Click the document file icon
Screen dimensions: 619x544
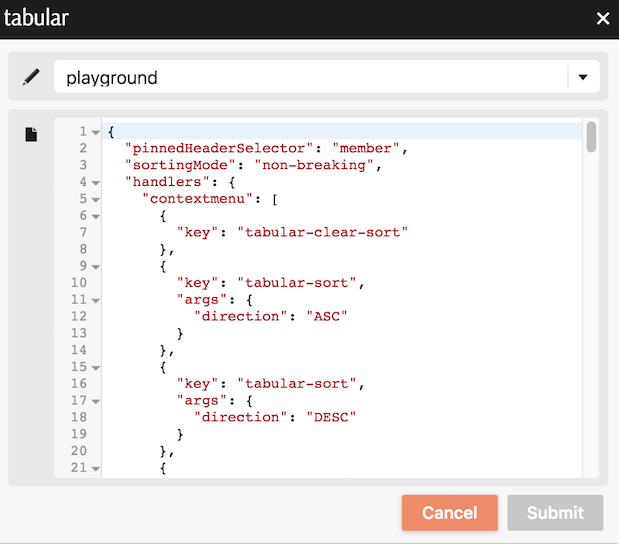pos(31,134)
